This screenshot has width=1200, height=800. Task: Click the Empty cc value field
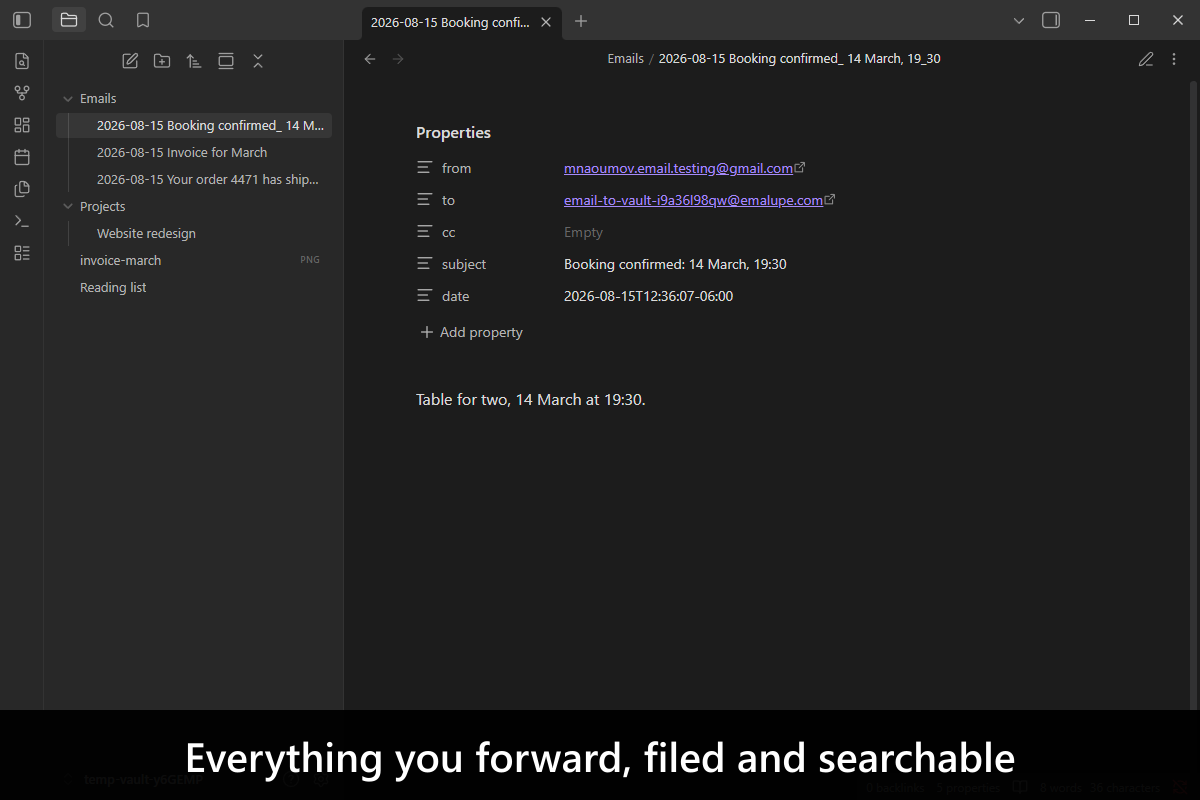coord(583,233)
